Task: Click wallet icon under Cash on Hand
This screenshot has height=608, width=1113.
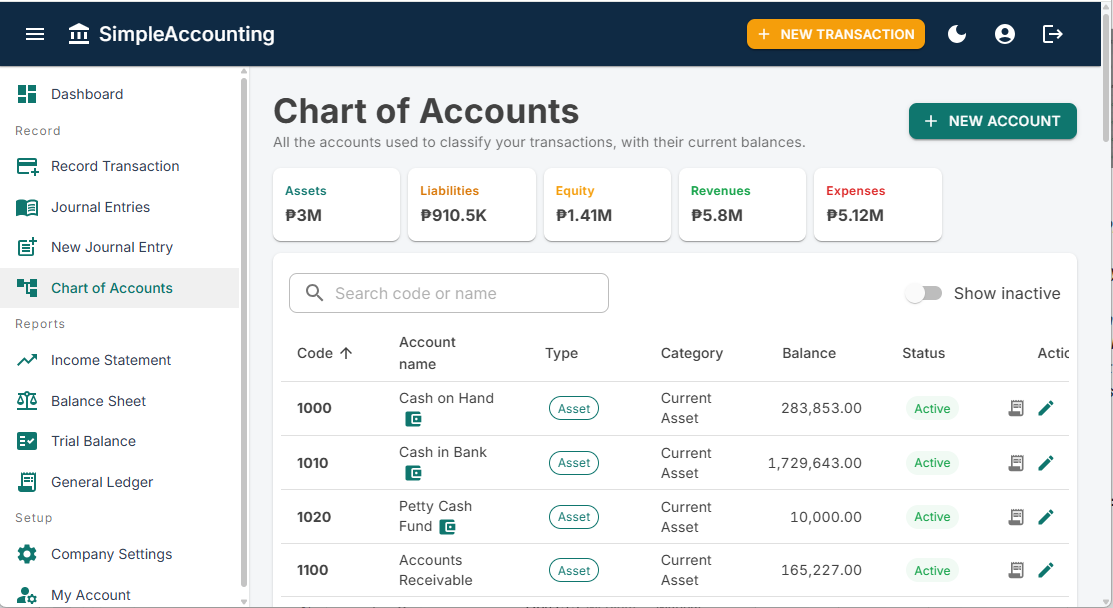Action: point(413,419)
